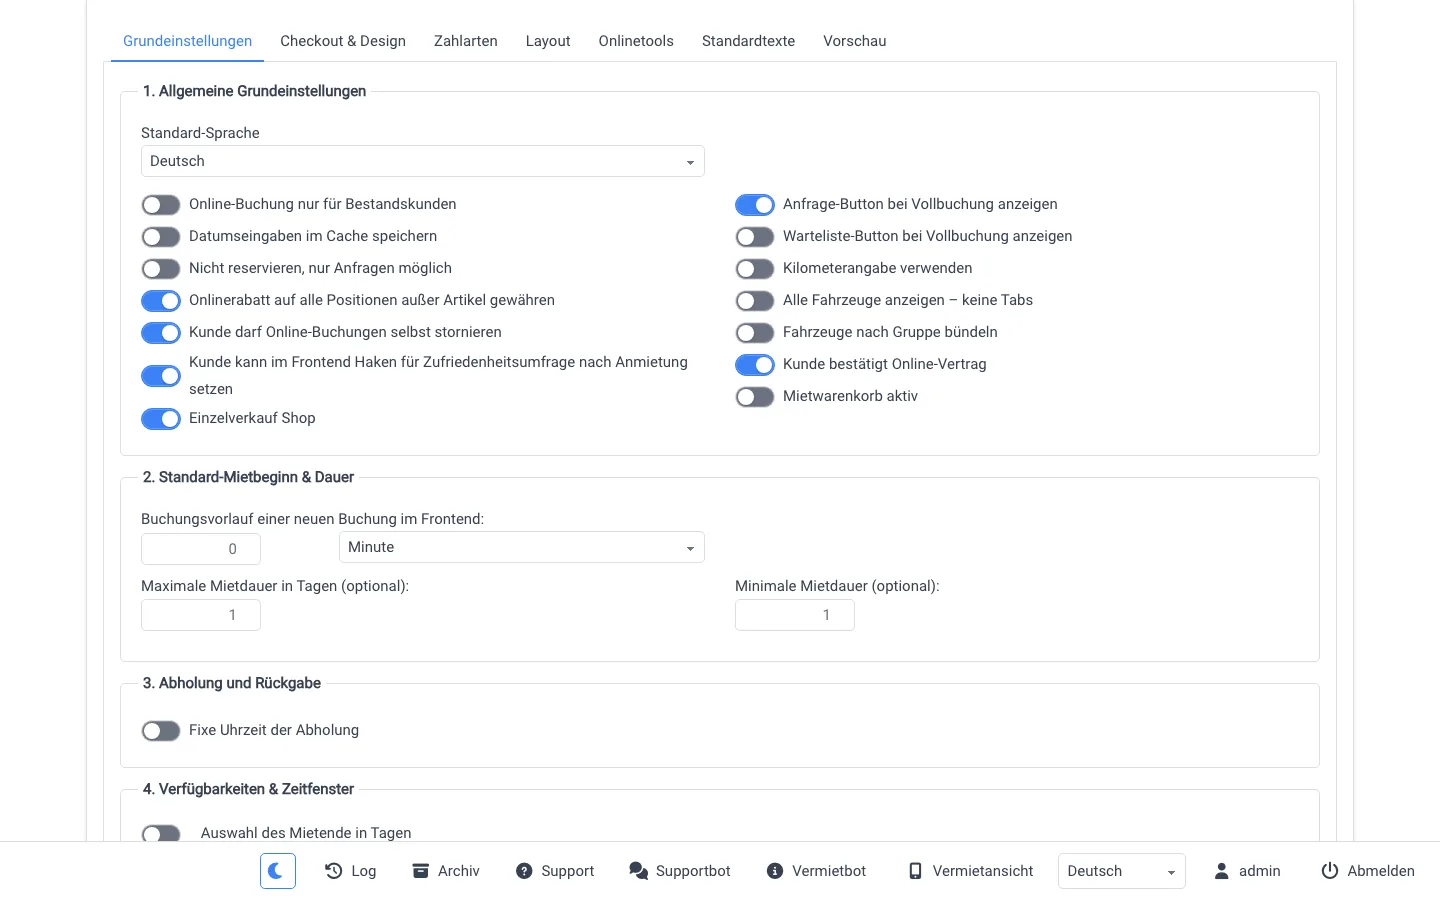Click the Vermietbot info icon
1440x900 pixels.
tap(775, 871)
